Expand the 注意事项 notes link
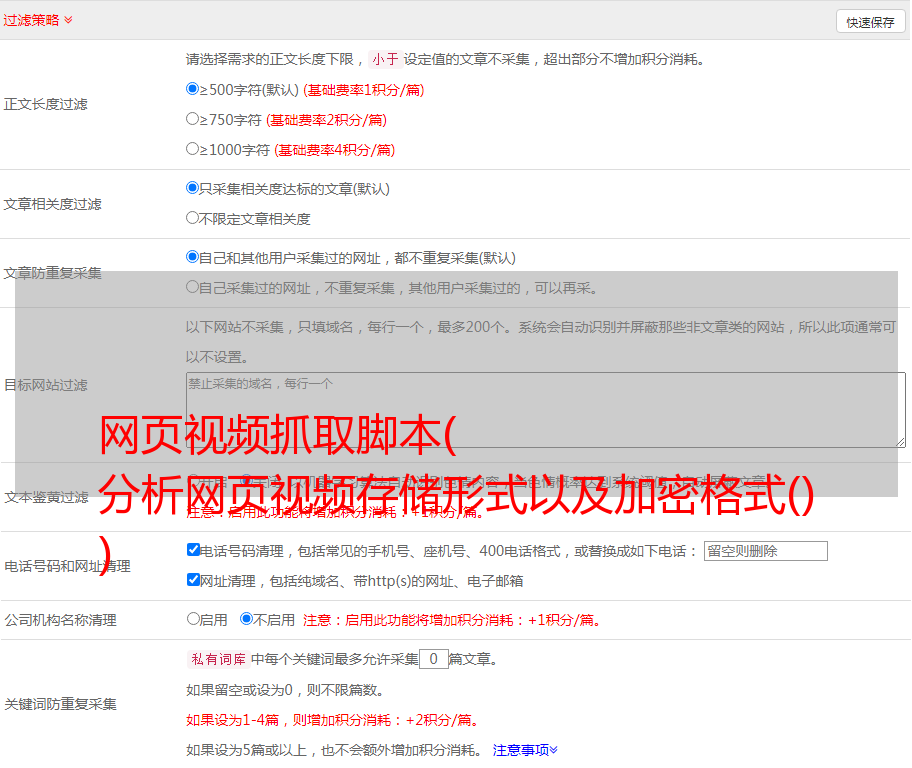Viewport: 912px width, 768px height. pyautogui.click(x=525, y=750)
